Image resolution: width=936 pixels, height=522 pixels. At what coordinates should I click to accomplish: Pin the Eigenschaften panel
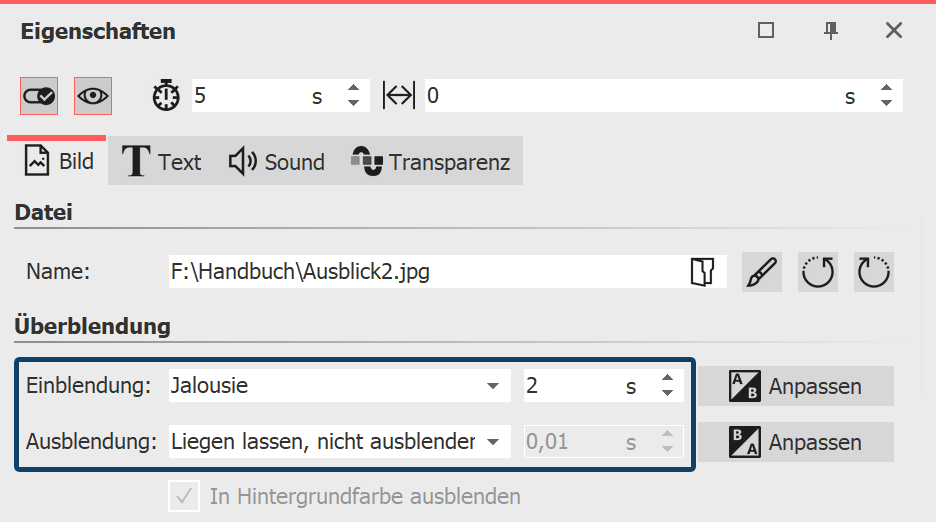[x=830, y=31]
